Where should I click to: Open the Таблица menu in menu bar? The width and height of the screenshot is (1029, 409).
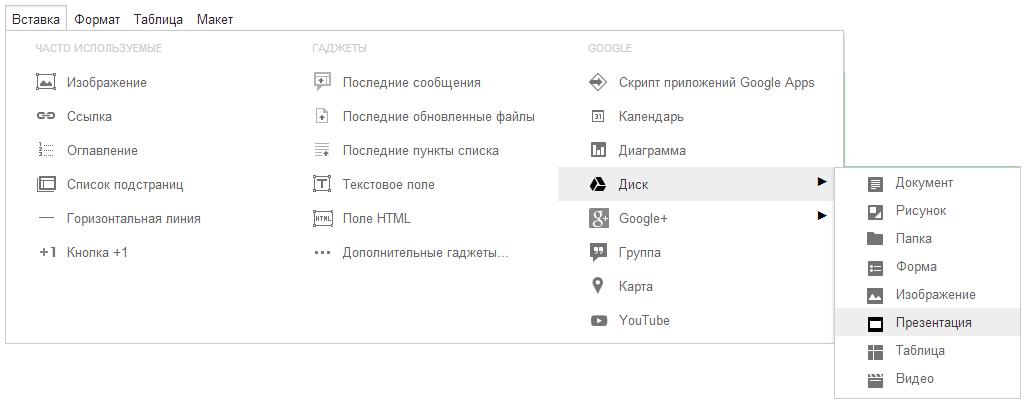pos(158,19)
